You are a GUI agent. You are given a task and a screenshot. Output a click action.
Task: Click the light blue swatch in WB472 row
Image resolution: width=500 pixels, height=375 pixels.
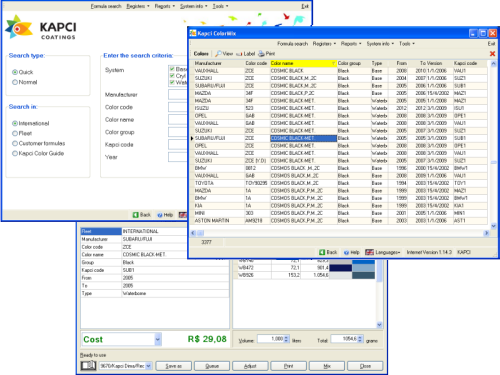coord(363,268)
